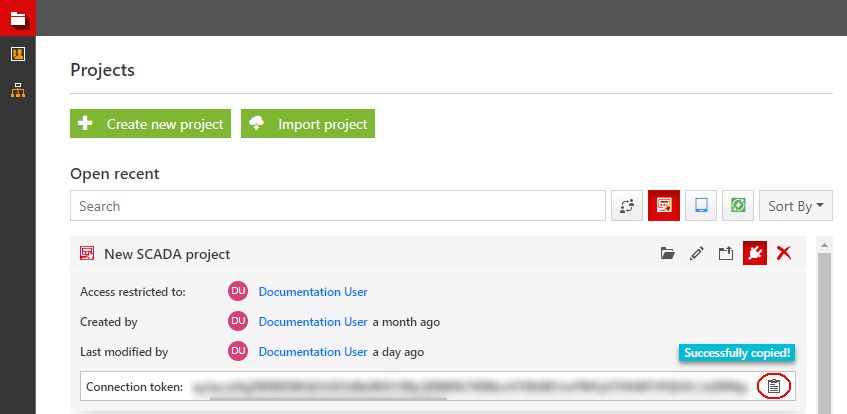Open Documentation User link beside Created by
Image resolution: width=847 pixels, height=414 pixels.
pyautogui.click(x=313, y=322)
